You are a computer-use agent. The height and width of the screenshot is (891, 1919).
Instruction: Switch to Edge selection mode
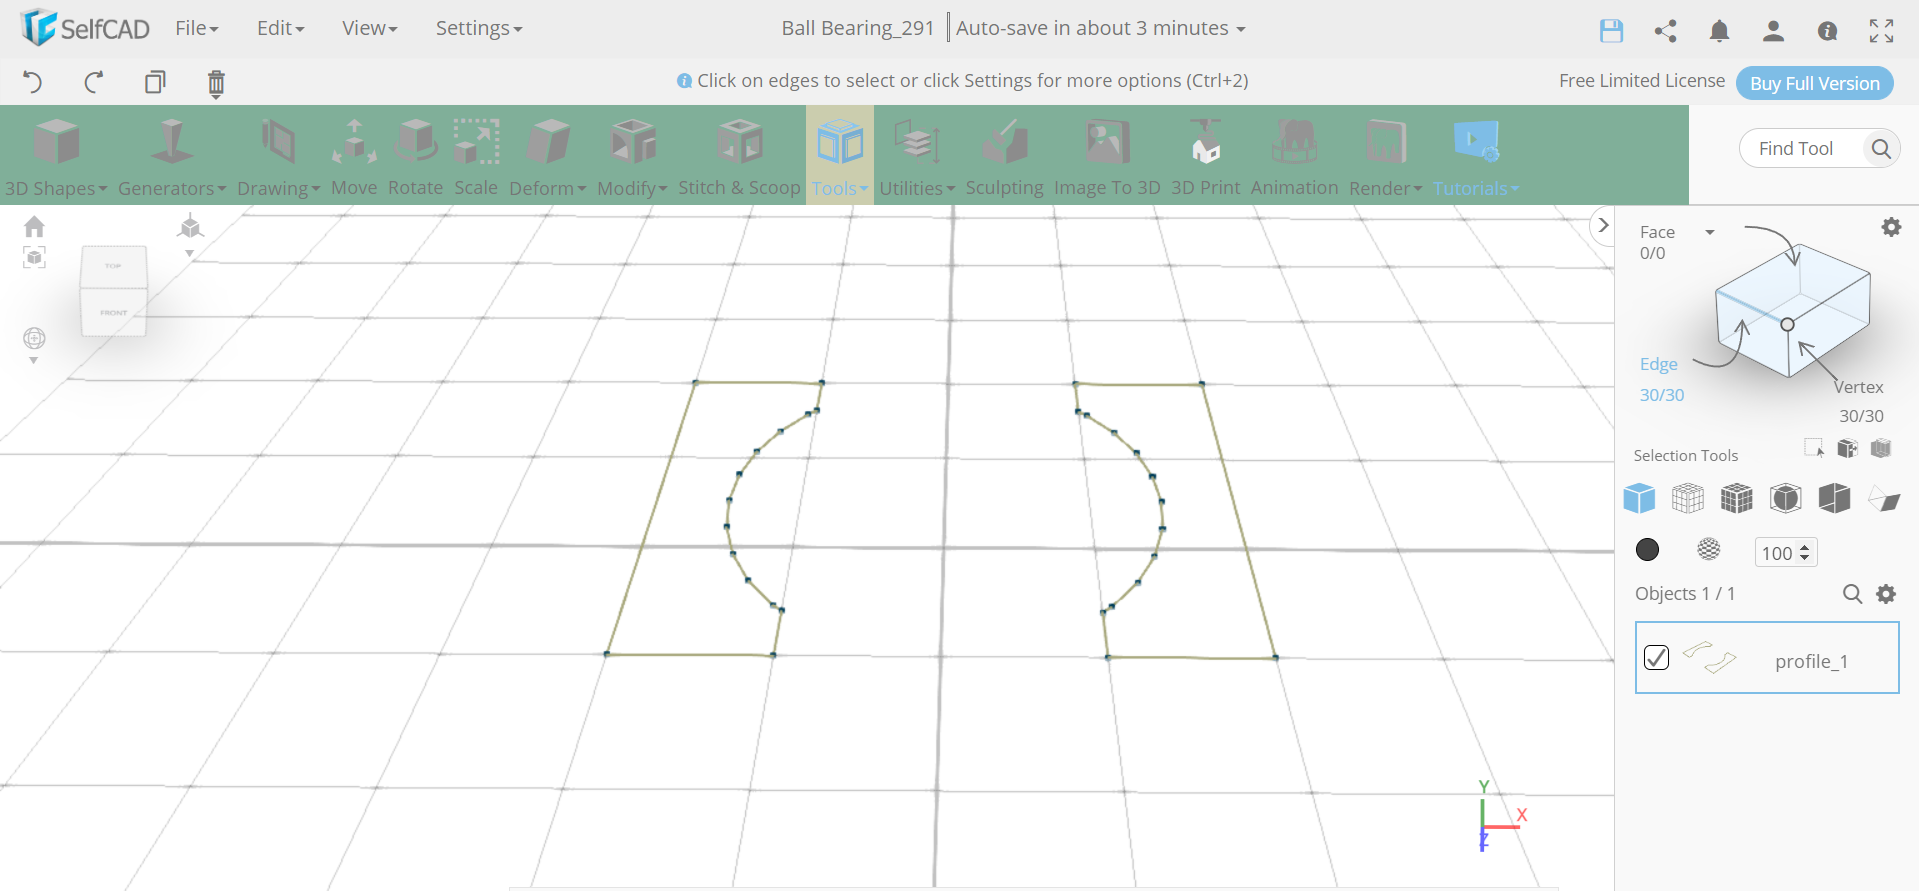[1659, 364]
